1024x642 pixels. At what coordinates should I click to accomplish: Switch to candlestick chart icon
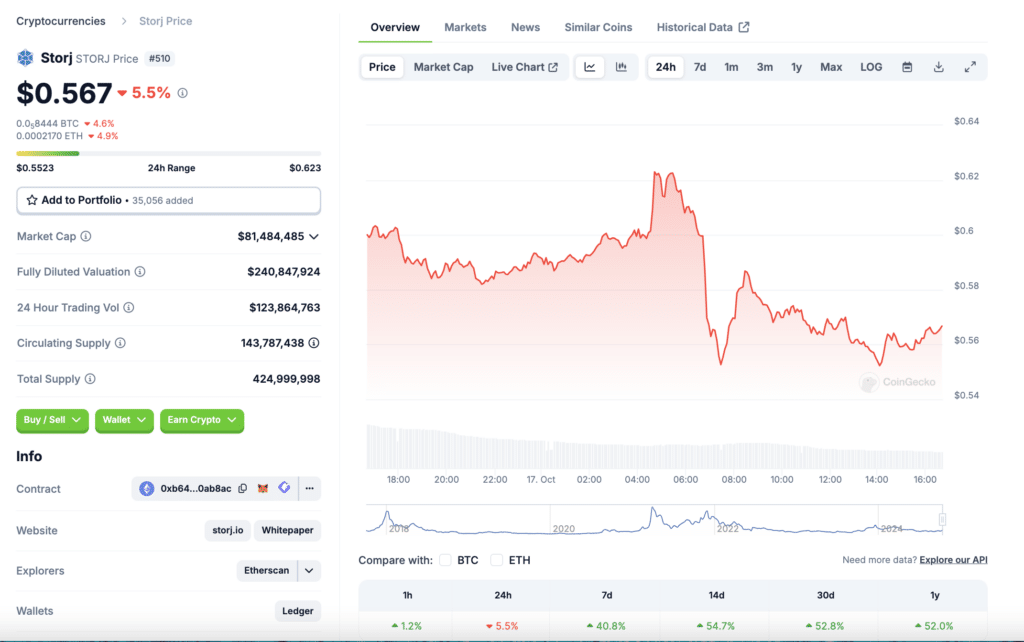click(x=621, y=67)
